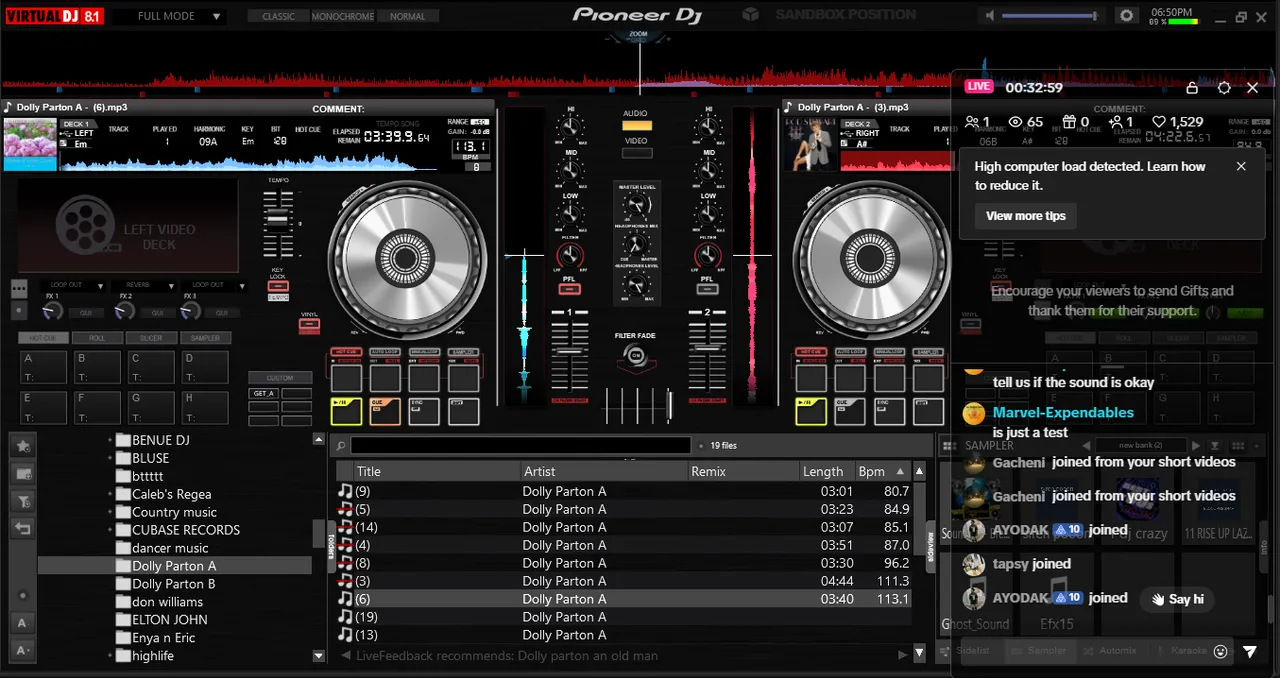Switch to NORMAL skin tab
The width and height of the screenshot is (1280, 678).
coord(407,16)
